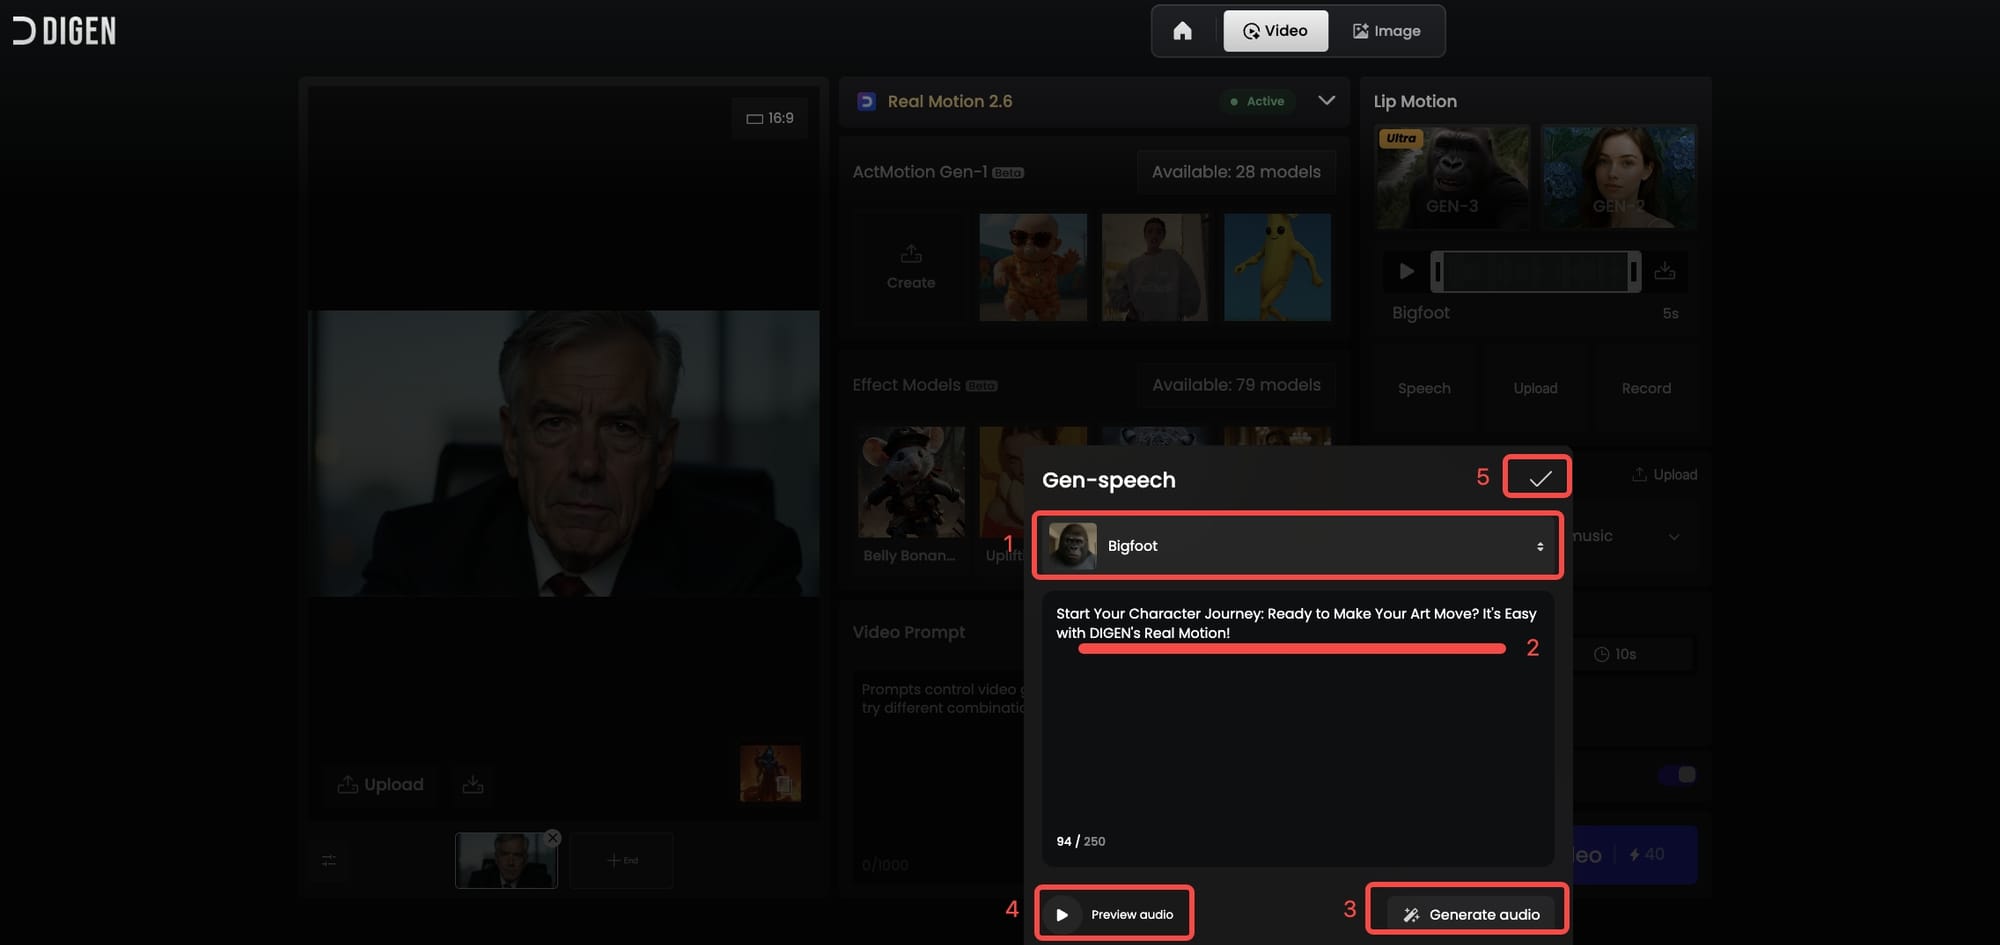Click the home icon in top navigation
Image resolution: width=2000 pixels, height=945 pixels.
tap(1182, 31)
